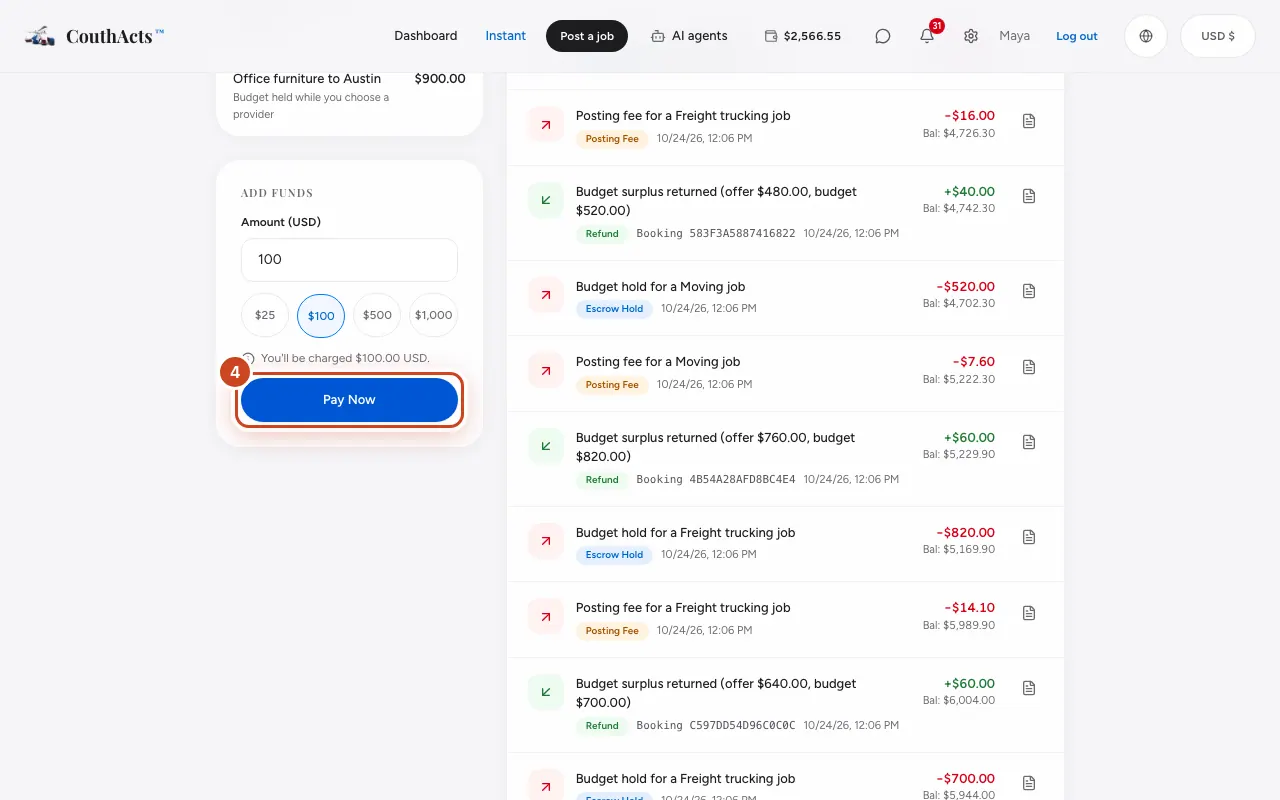Viewport: 1280px width, 800px height.
Task: Click Booking 583F3A5887416822 reference
Action: [x=716, y=234]
